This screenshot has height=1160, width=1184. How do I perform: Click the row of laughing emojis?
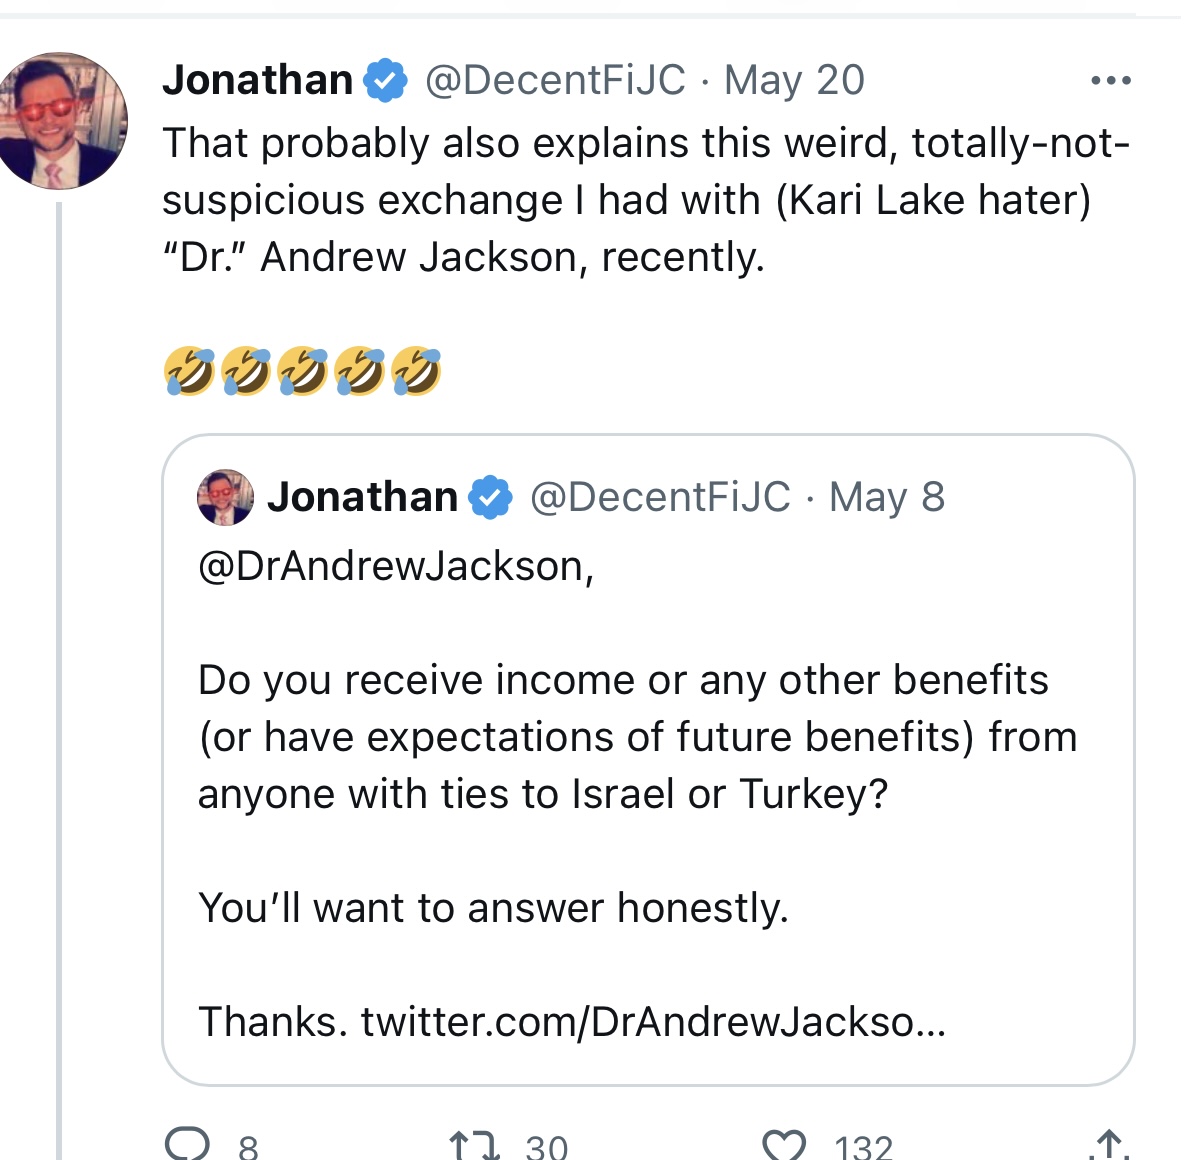[x=302, y=371]
